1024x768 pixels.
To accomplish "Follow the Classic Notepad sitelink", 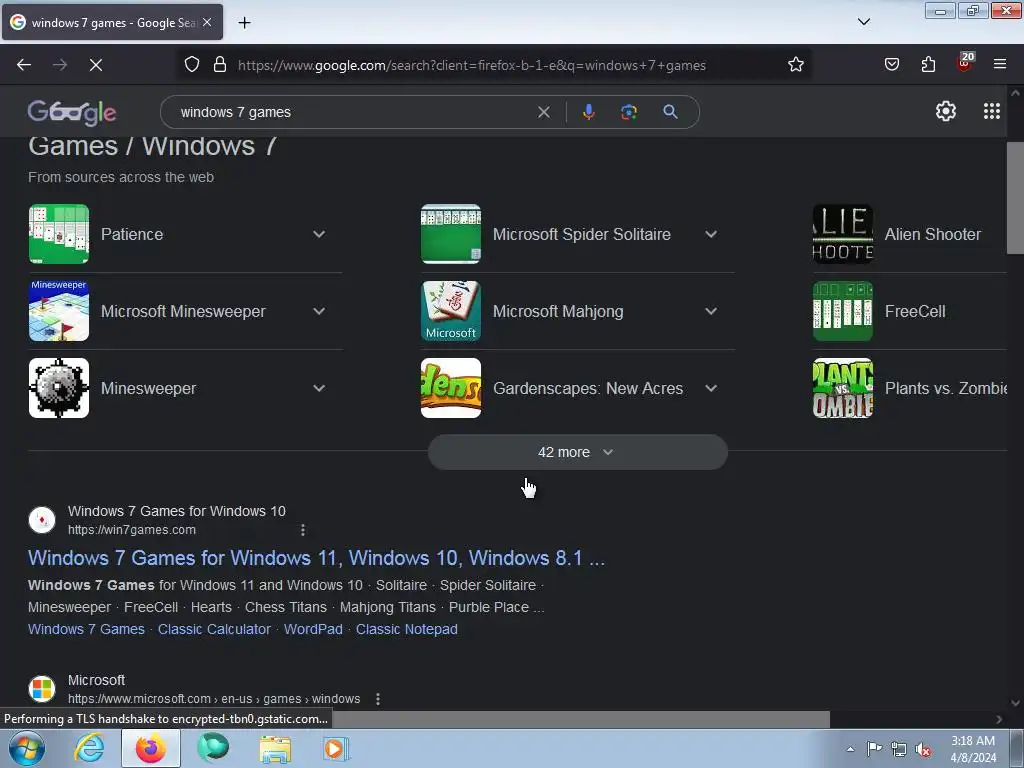I will tap(406, 629).
